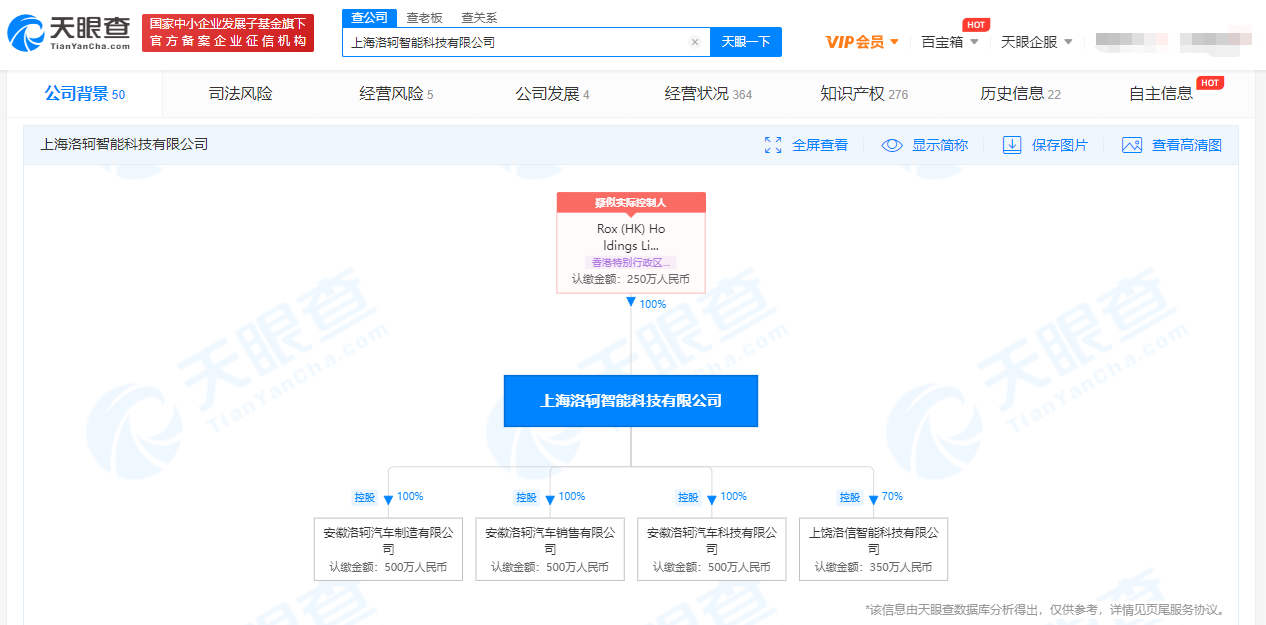Open the VIP会员 dropdown arrow
Viewport: 1266px width, 625px height.
(894, 42)
